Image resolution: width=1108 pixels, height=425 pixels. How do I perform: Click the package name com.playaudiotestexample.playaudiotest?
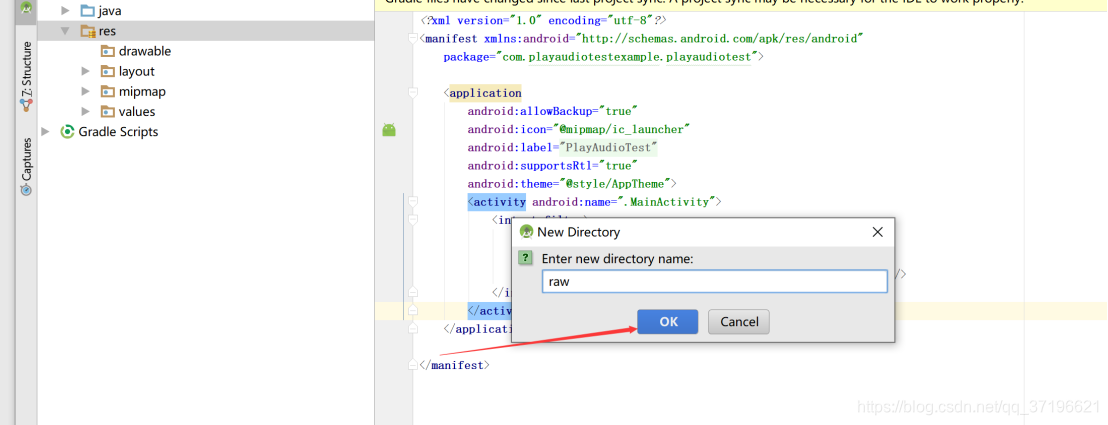click(x=626, y=57)
